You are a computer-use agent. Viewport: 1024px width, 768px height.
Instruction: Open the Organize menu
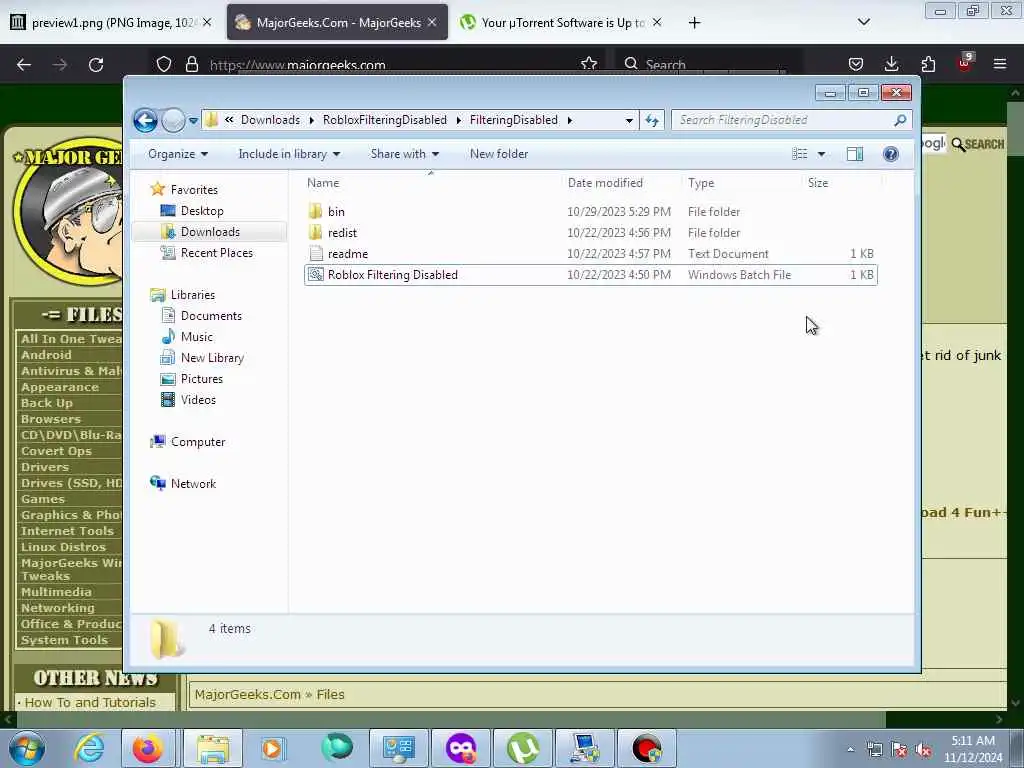pyautogui.click(x=178, y=154)
